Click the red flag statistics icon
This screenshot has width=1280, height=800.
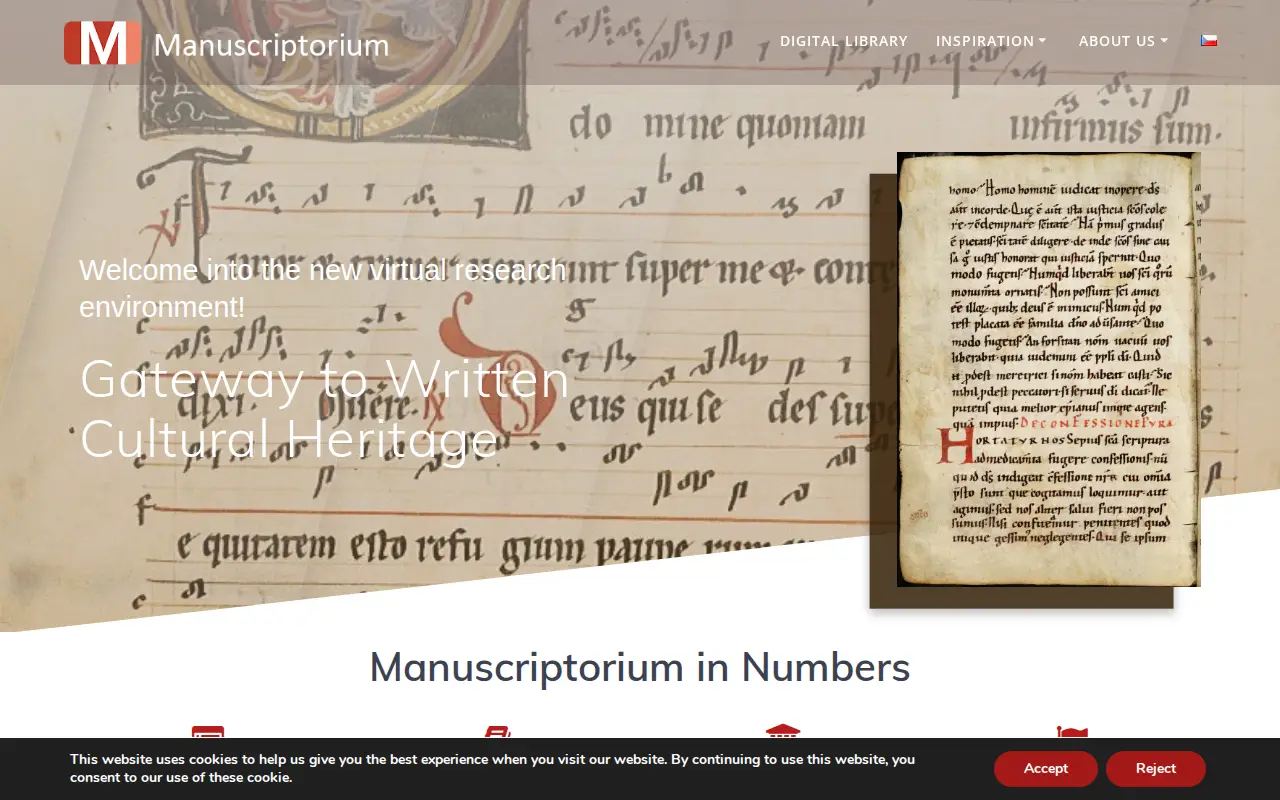(x=1072, y=733)
